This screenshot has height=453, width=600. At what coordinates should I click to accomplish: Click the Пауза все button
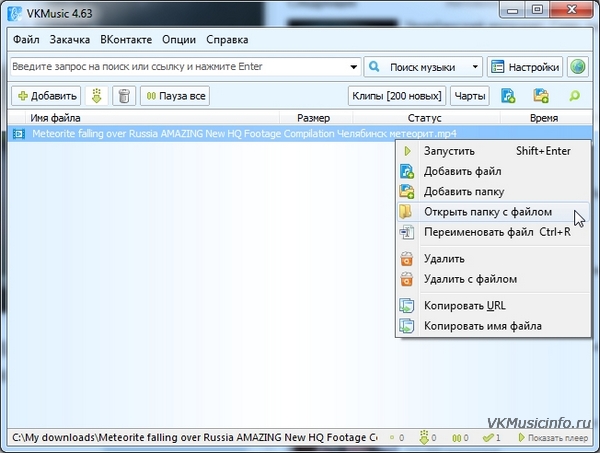[175, 96]
